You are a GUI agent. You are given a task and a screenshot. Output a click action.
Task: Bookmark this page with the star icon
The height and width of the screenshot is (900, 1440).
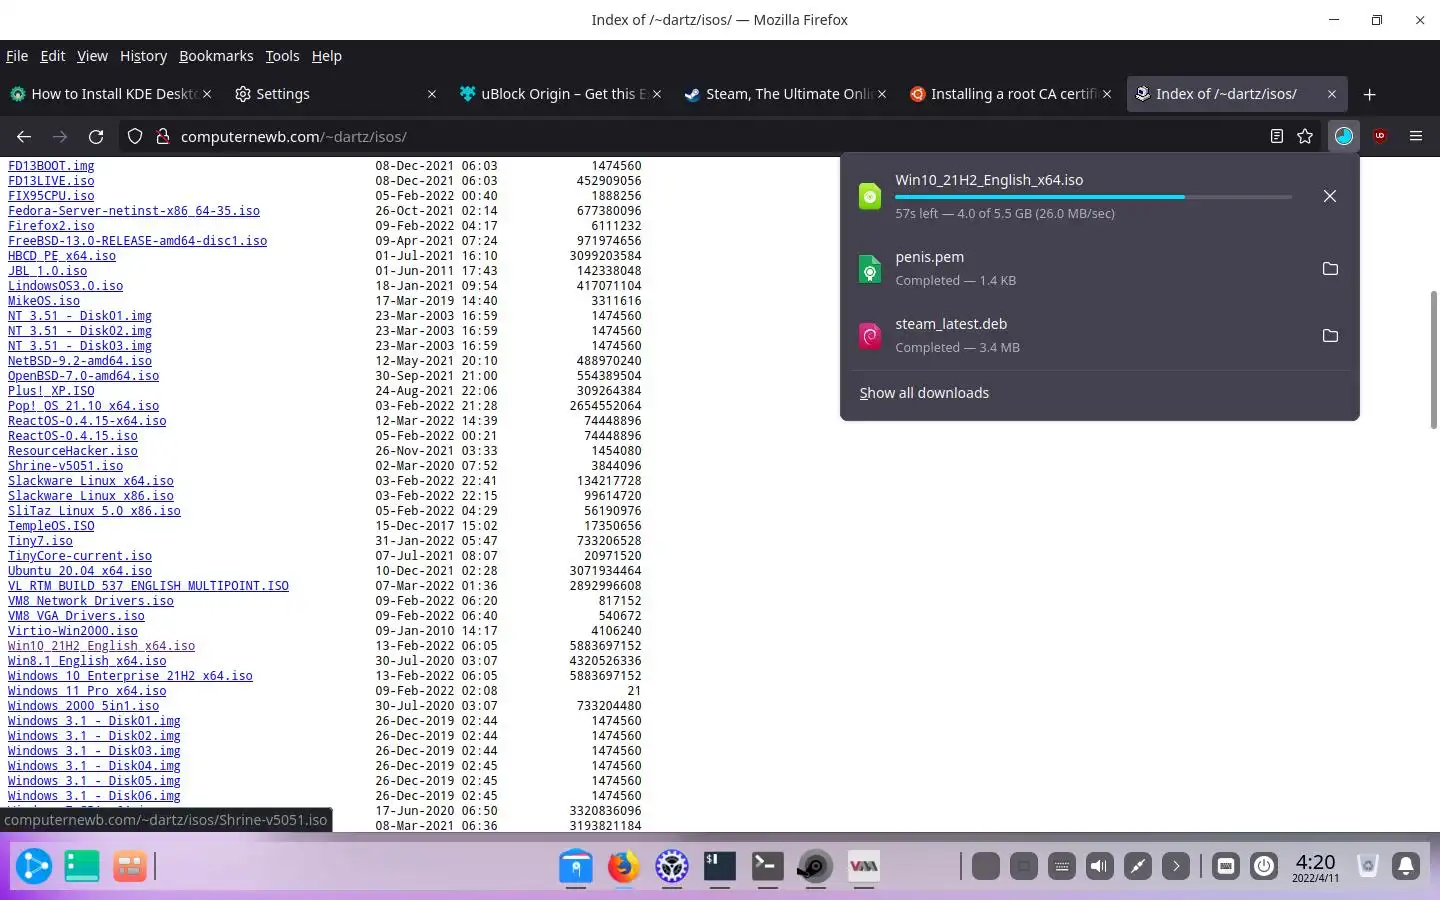[x=1305, y=136]
